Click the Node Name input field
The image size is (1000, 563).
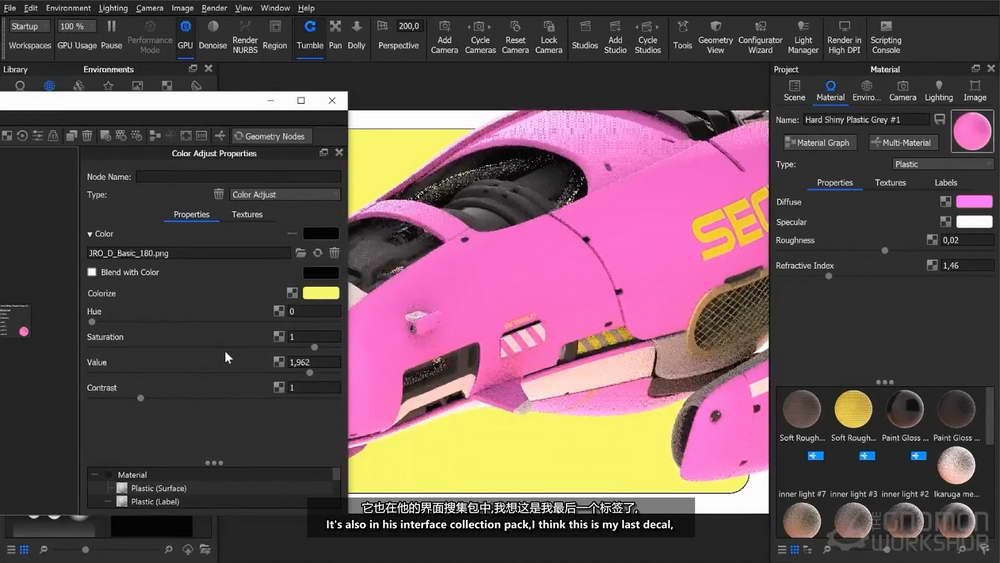coord(238,177)
